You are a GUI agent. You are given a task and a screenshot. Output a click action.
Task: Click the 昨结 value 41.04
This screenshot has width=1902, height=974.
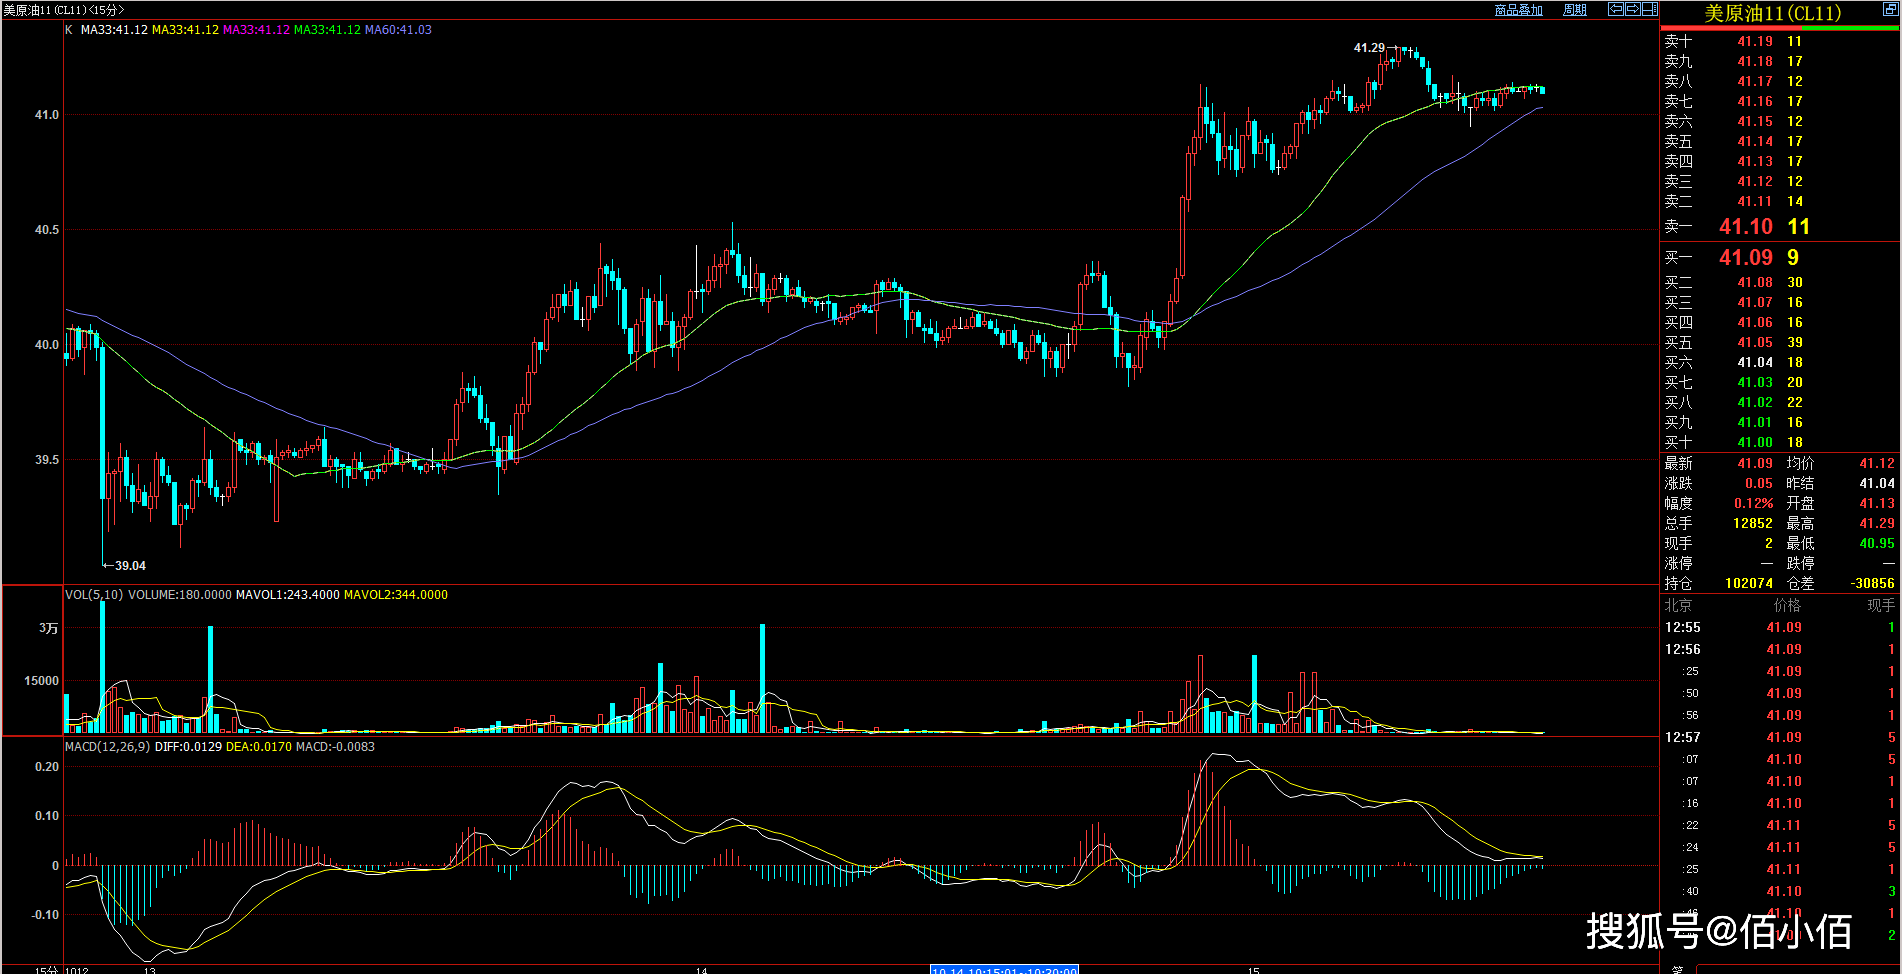point(1877,483)
